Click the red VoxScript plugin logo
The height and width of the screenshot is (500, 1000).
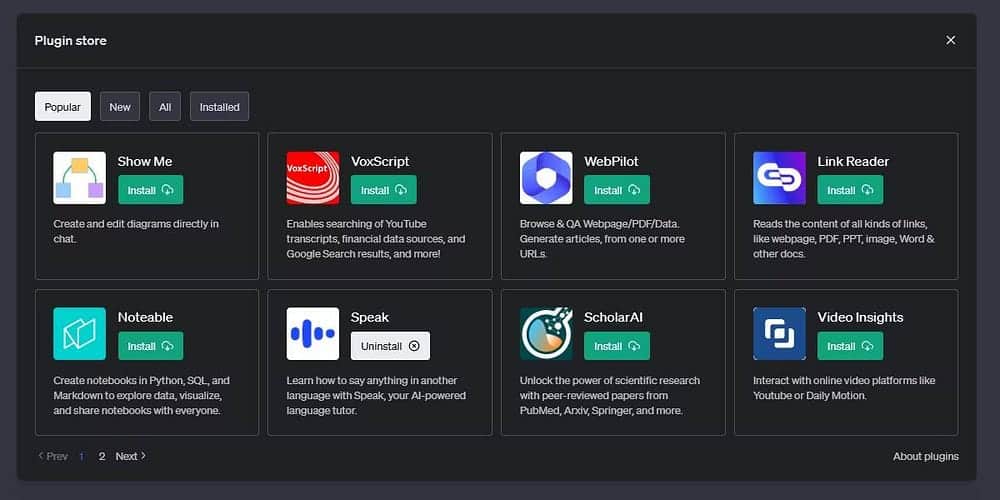312,178
